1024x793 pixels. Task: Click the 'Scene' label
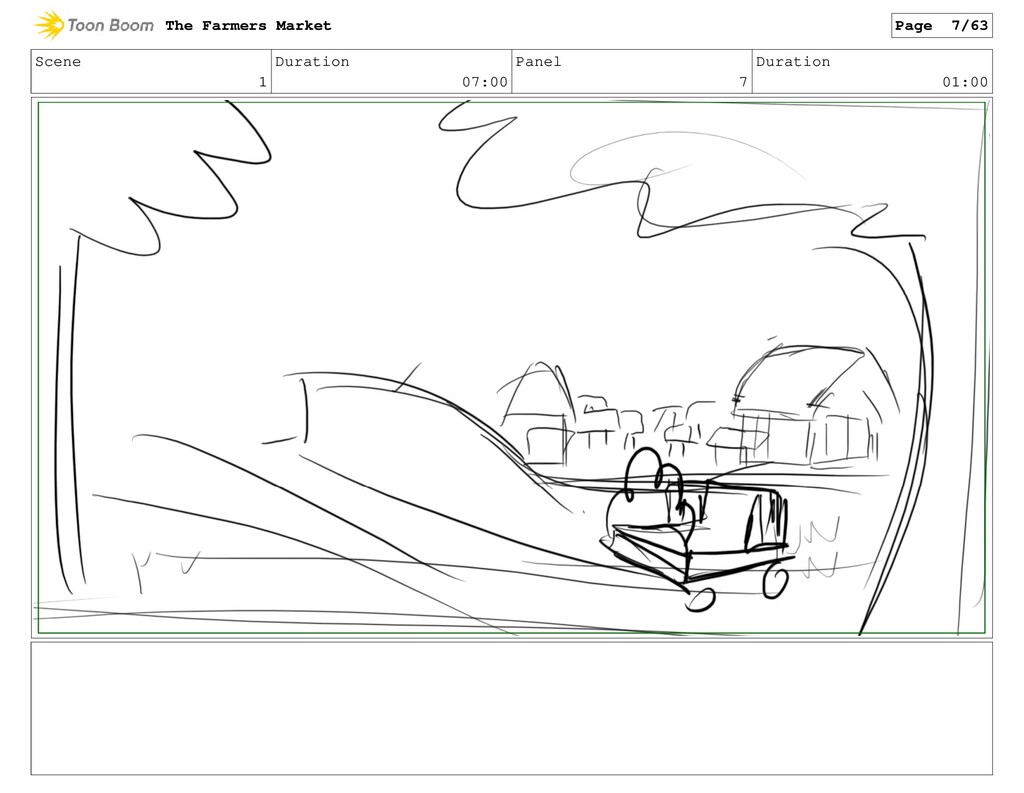point(58,61)
